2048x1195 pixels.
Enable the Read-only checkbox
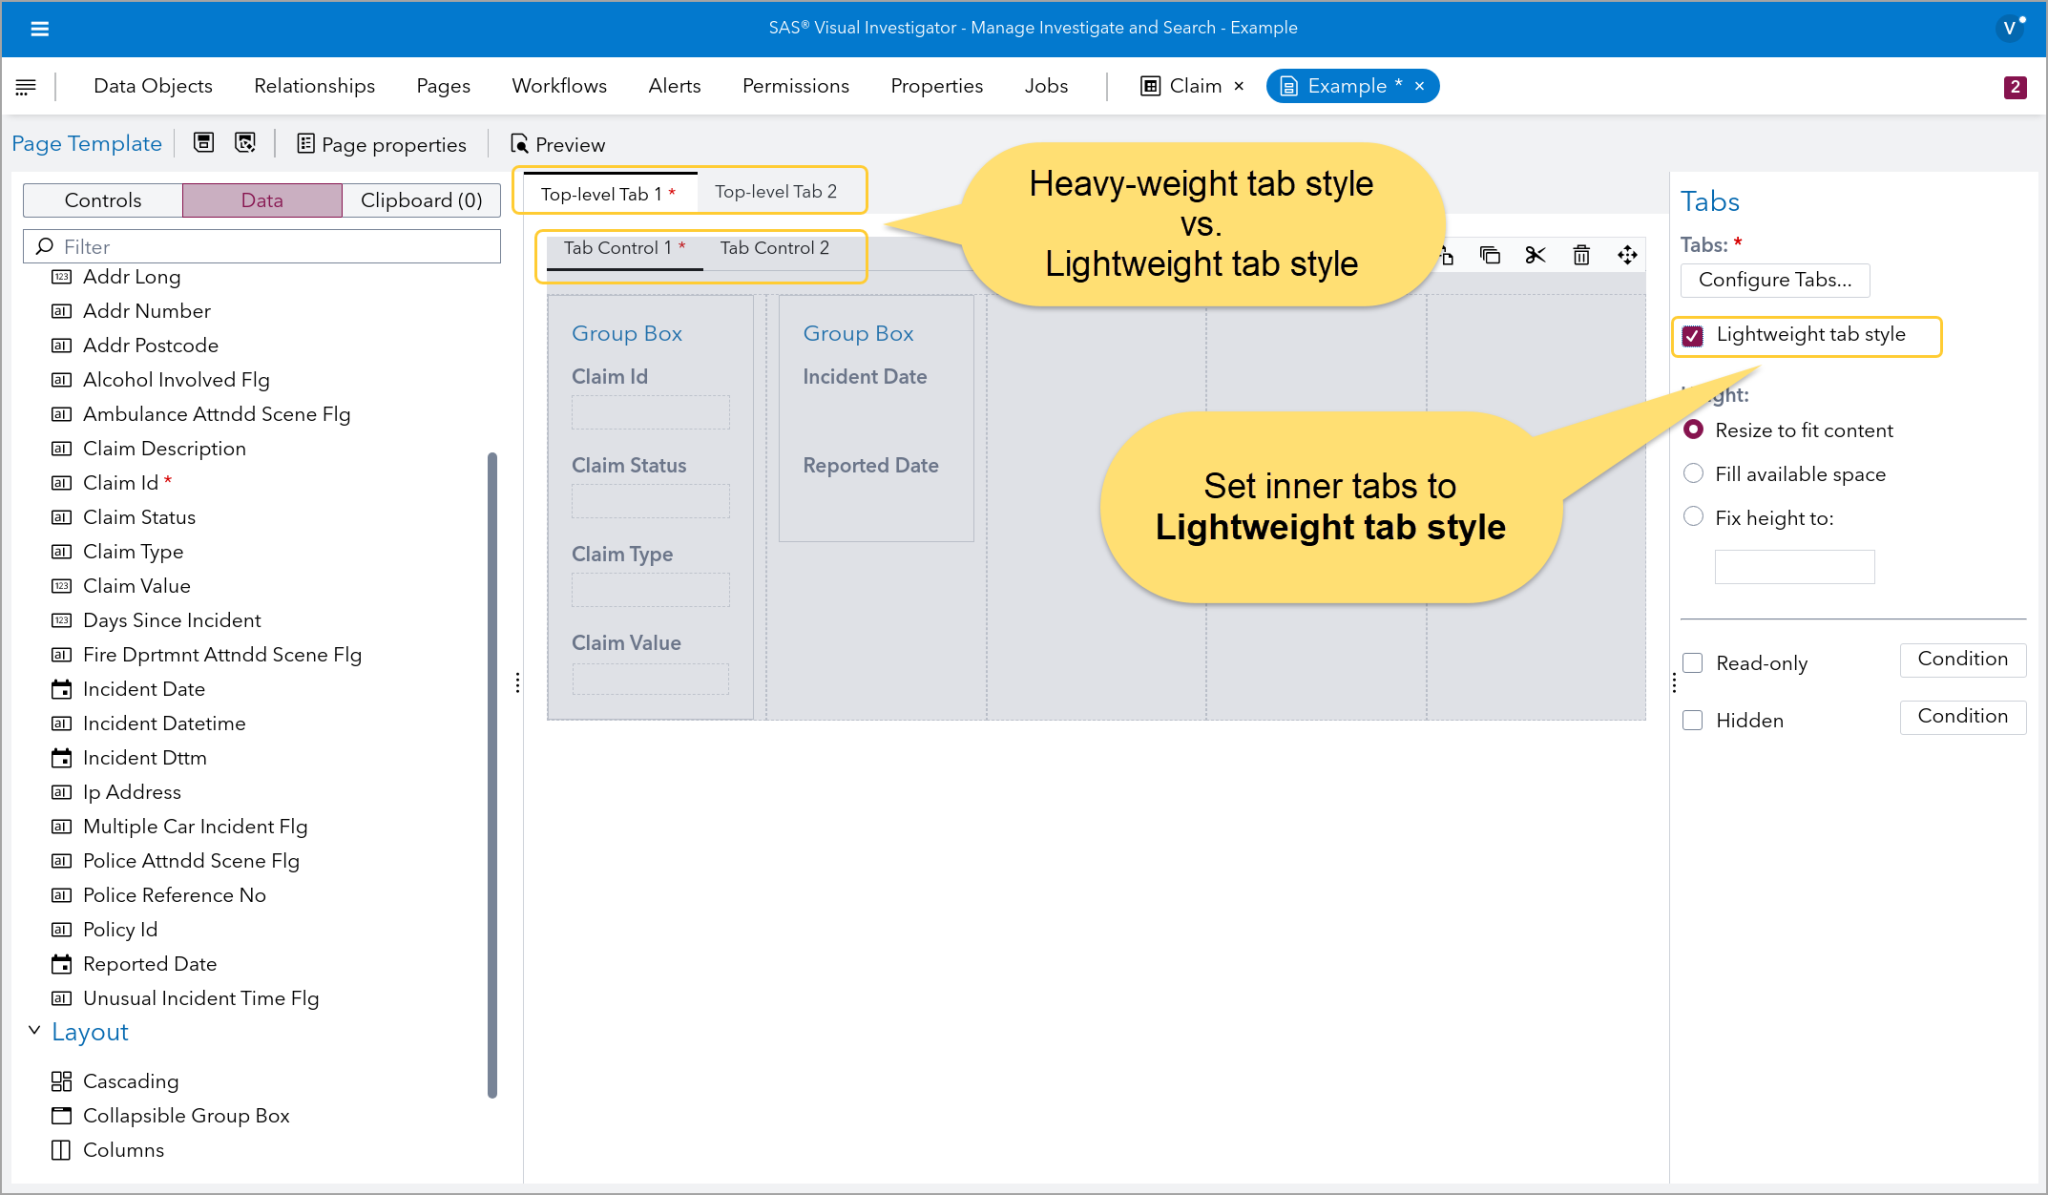(1693, 663)
